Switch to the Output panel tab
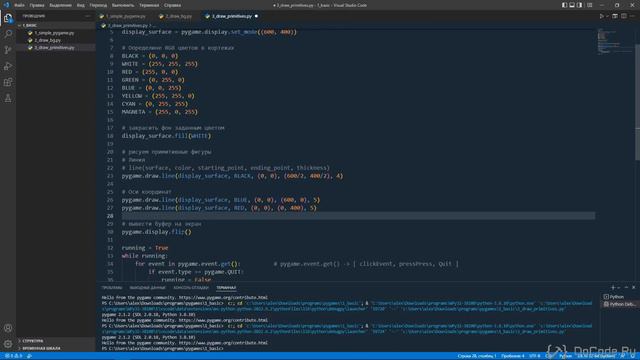Image resolution: width=640 pixels, height=360 pixels. (x=147, y=288)
